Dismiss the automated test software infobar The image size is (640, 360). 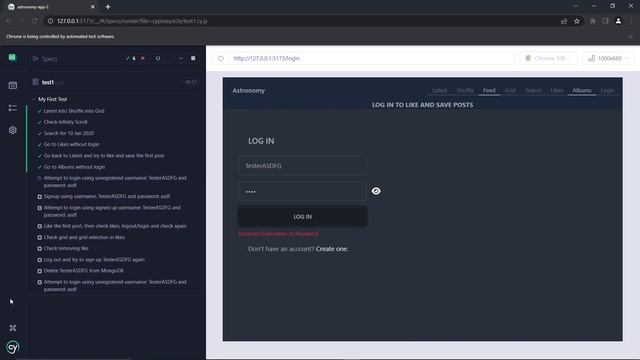click(630, 36)
